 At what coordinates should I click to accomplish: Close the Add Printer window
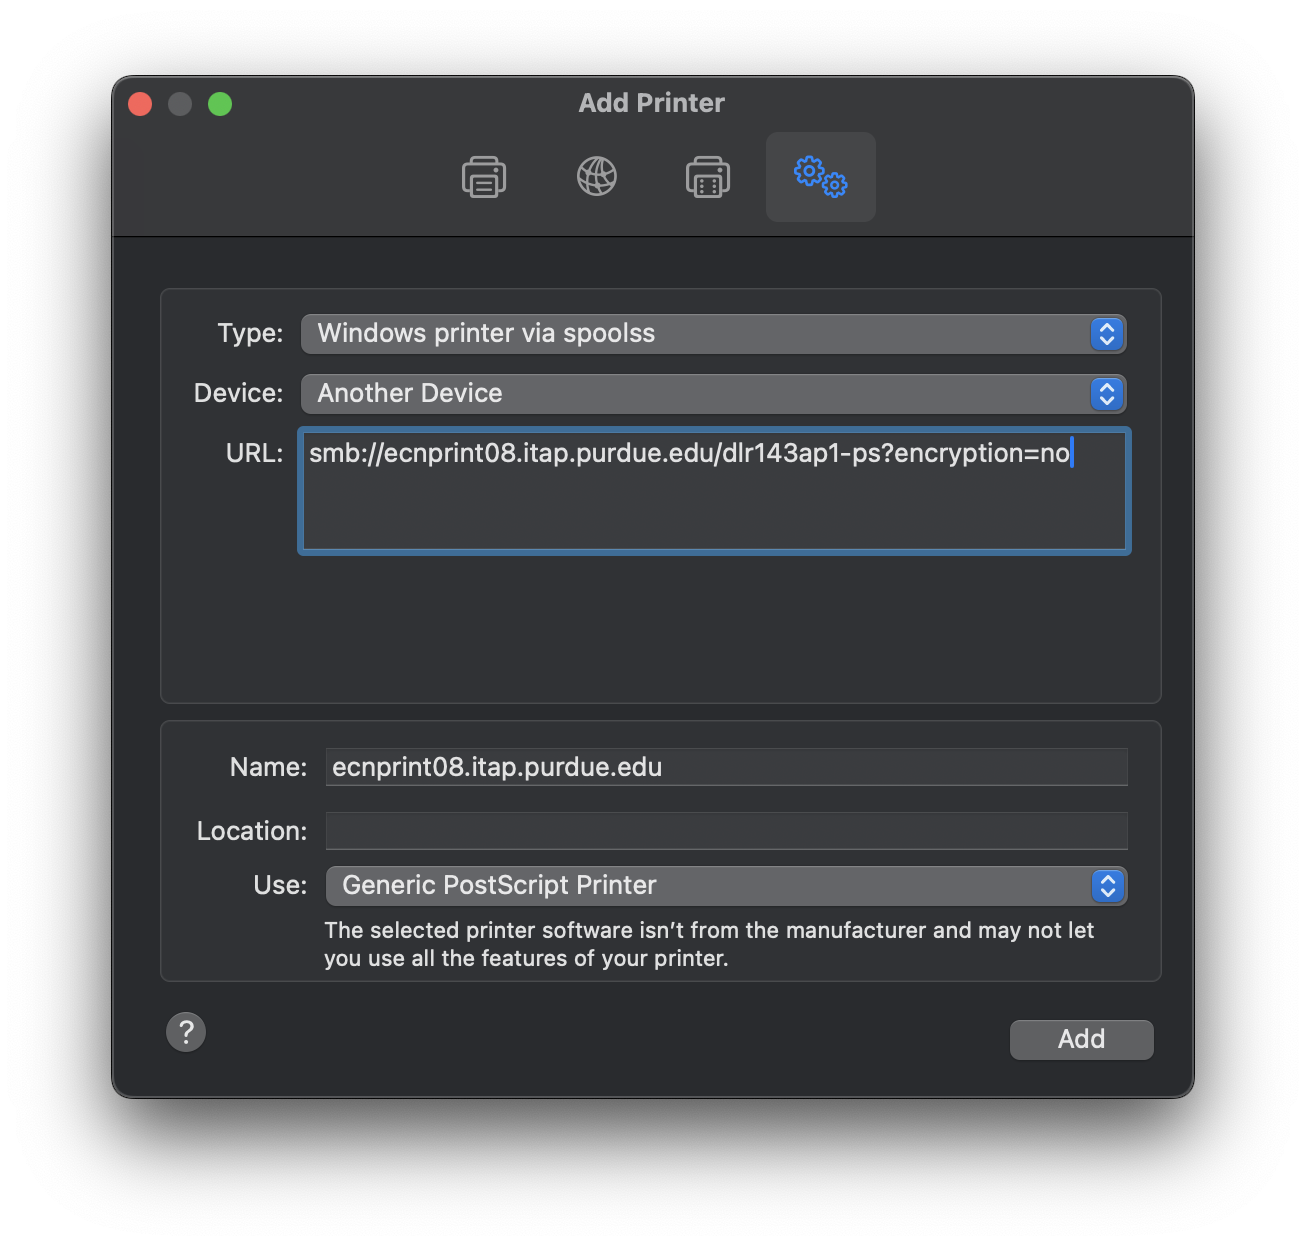140,104
